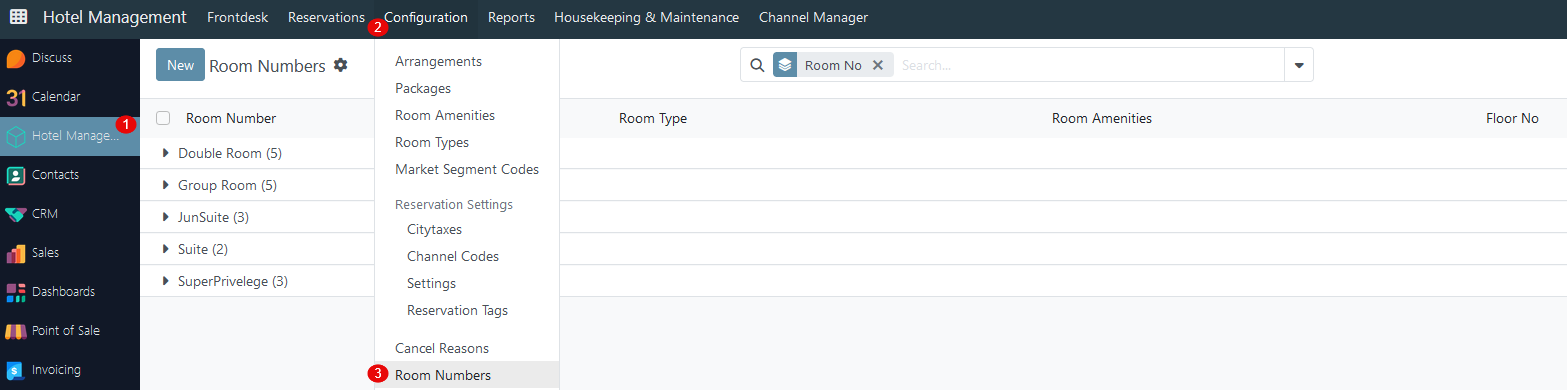Click the search magnifier icon
The image size is (1567, 390).
pos(757,65)
